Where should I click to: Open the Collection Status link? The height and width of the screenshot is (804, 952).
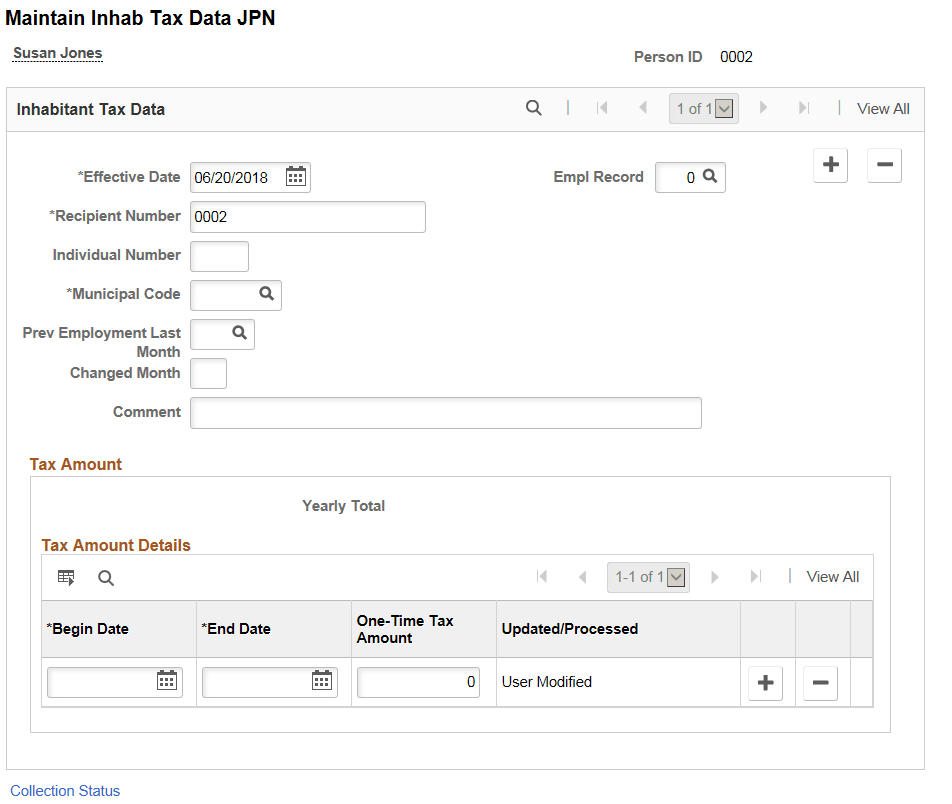64,790
